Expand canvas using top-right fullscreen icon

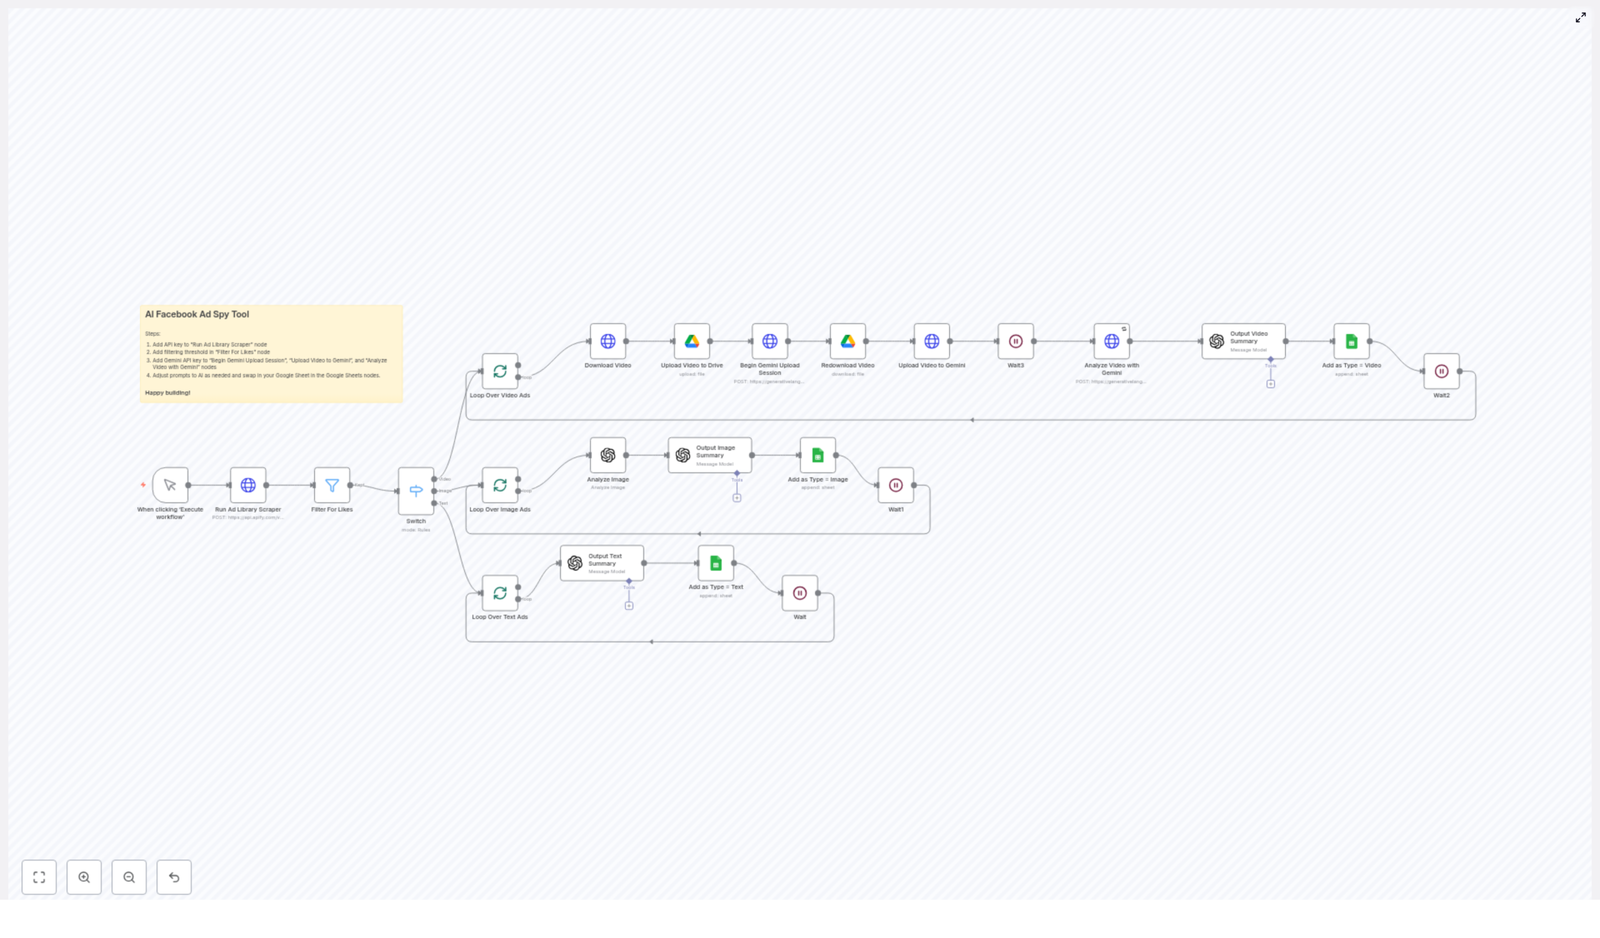[x=1581, y=17]
